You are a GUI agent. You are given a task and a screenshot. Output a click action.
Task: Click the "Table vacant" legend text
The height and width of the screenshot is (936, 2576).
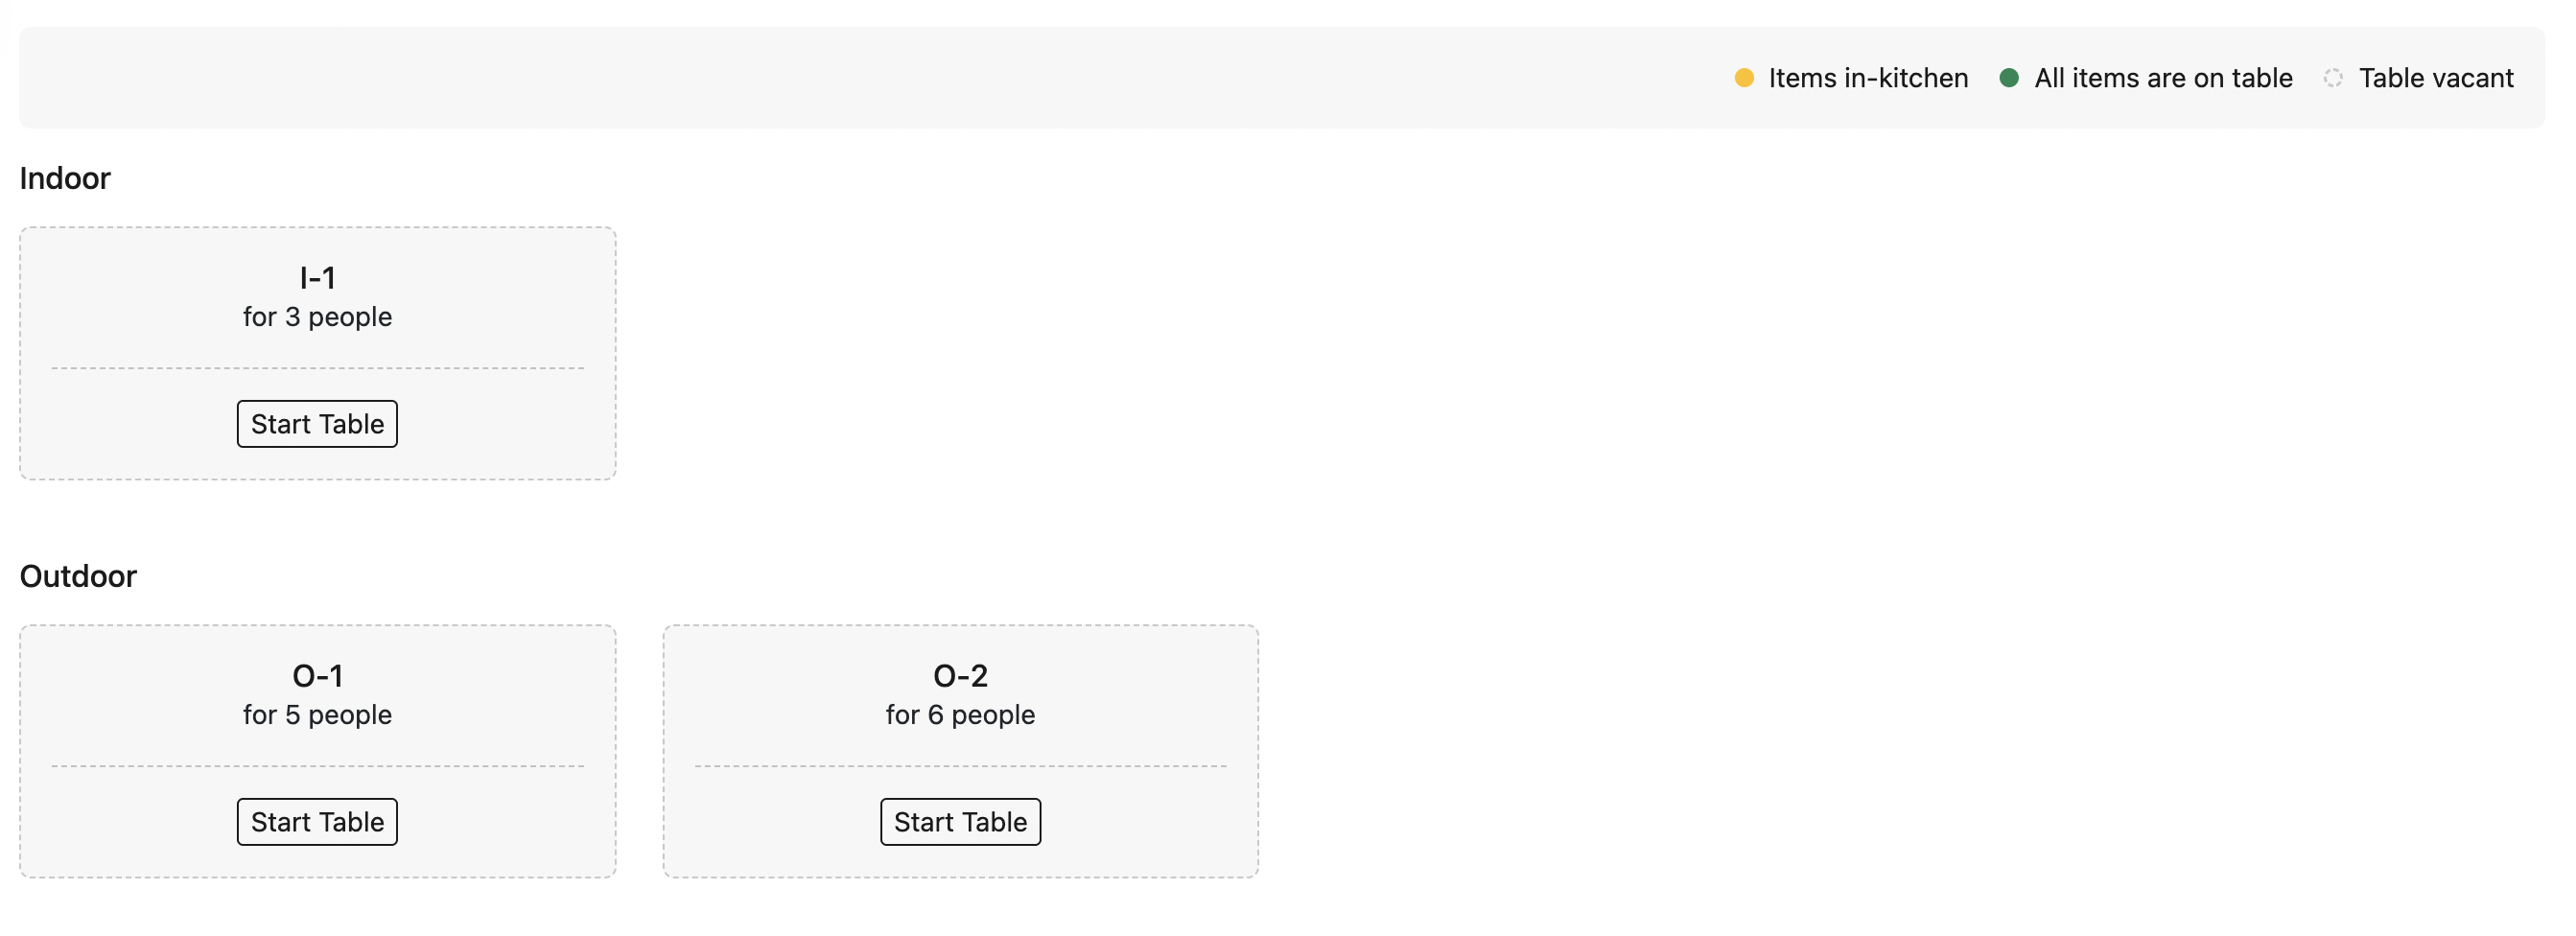[2435, 78]
